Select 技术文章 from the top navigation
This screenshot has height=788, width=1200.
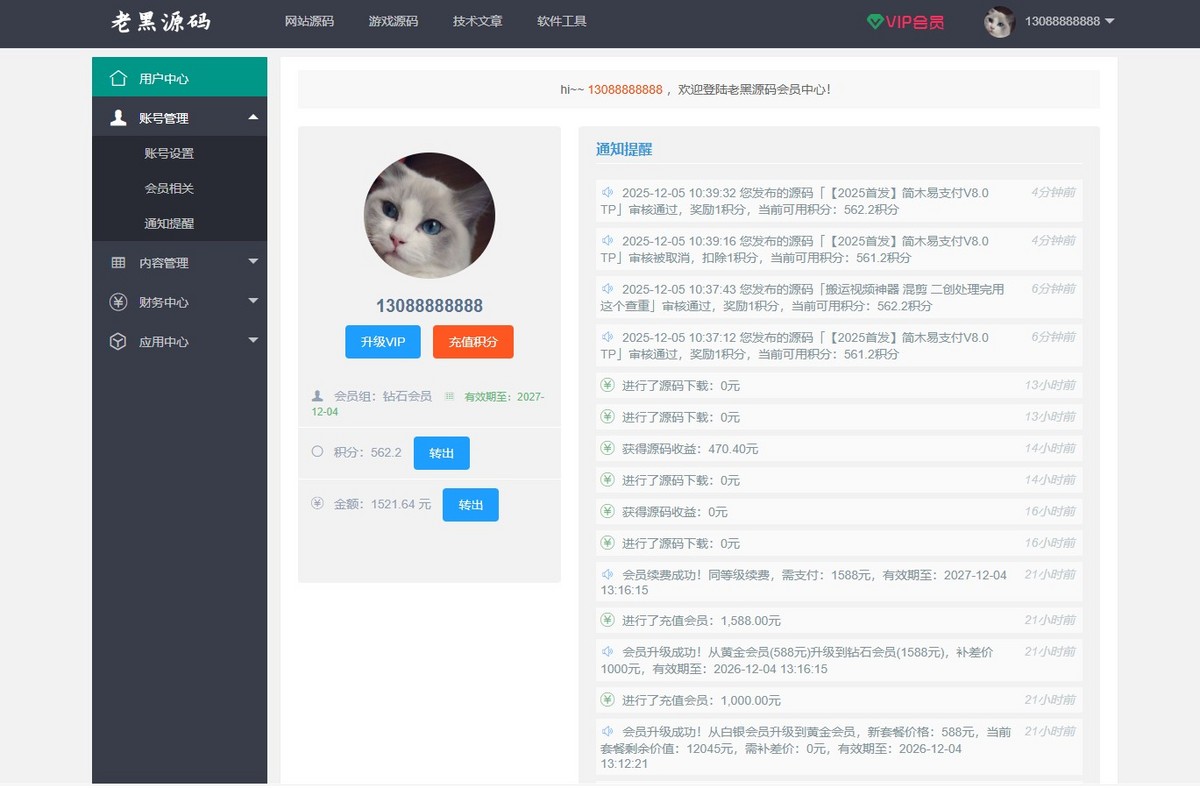click(477, 20)
